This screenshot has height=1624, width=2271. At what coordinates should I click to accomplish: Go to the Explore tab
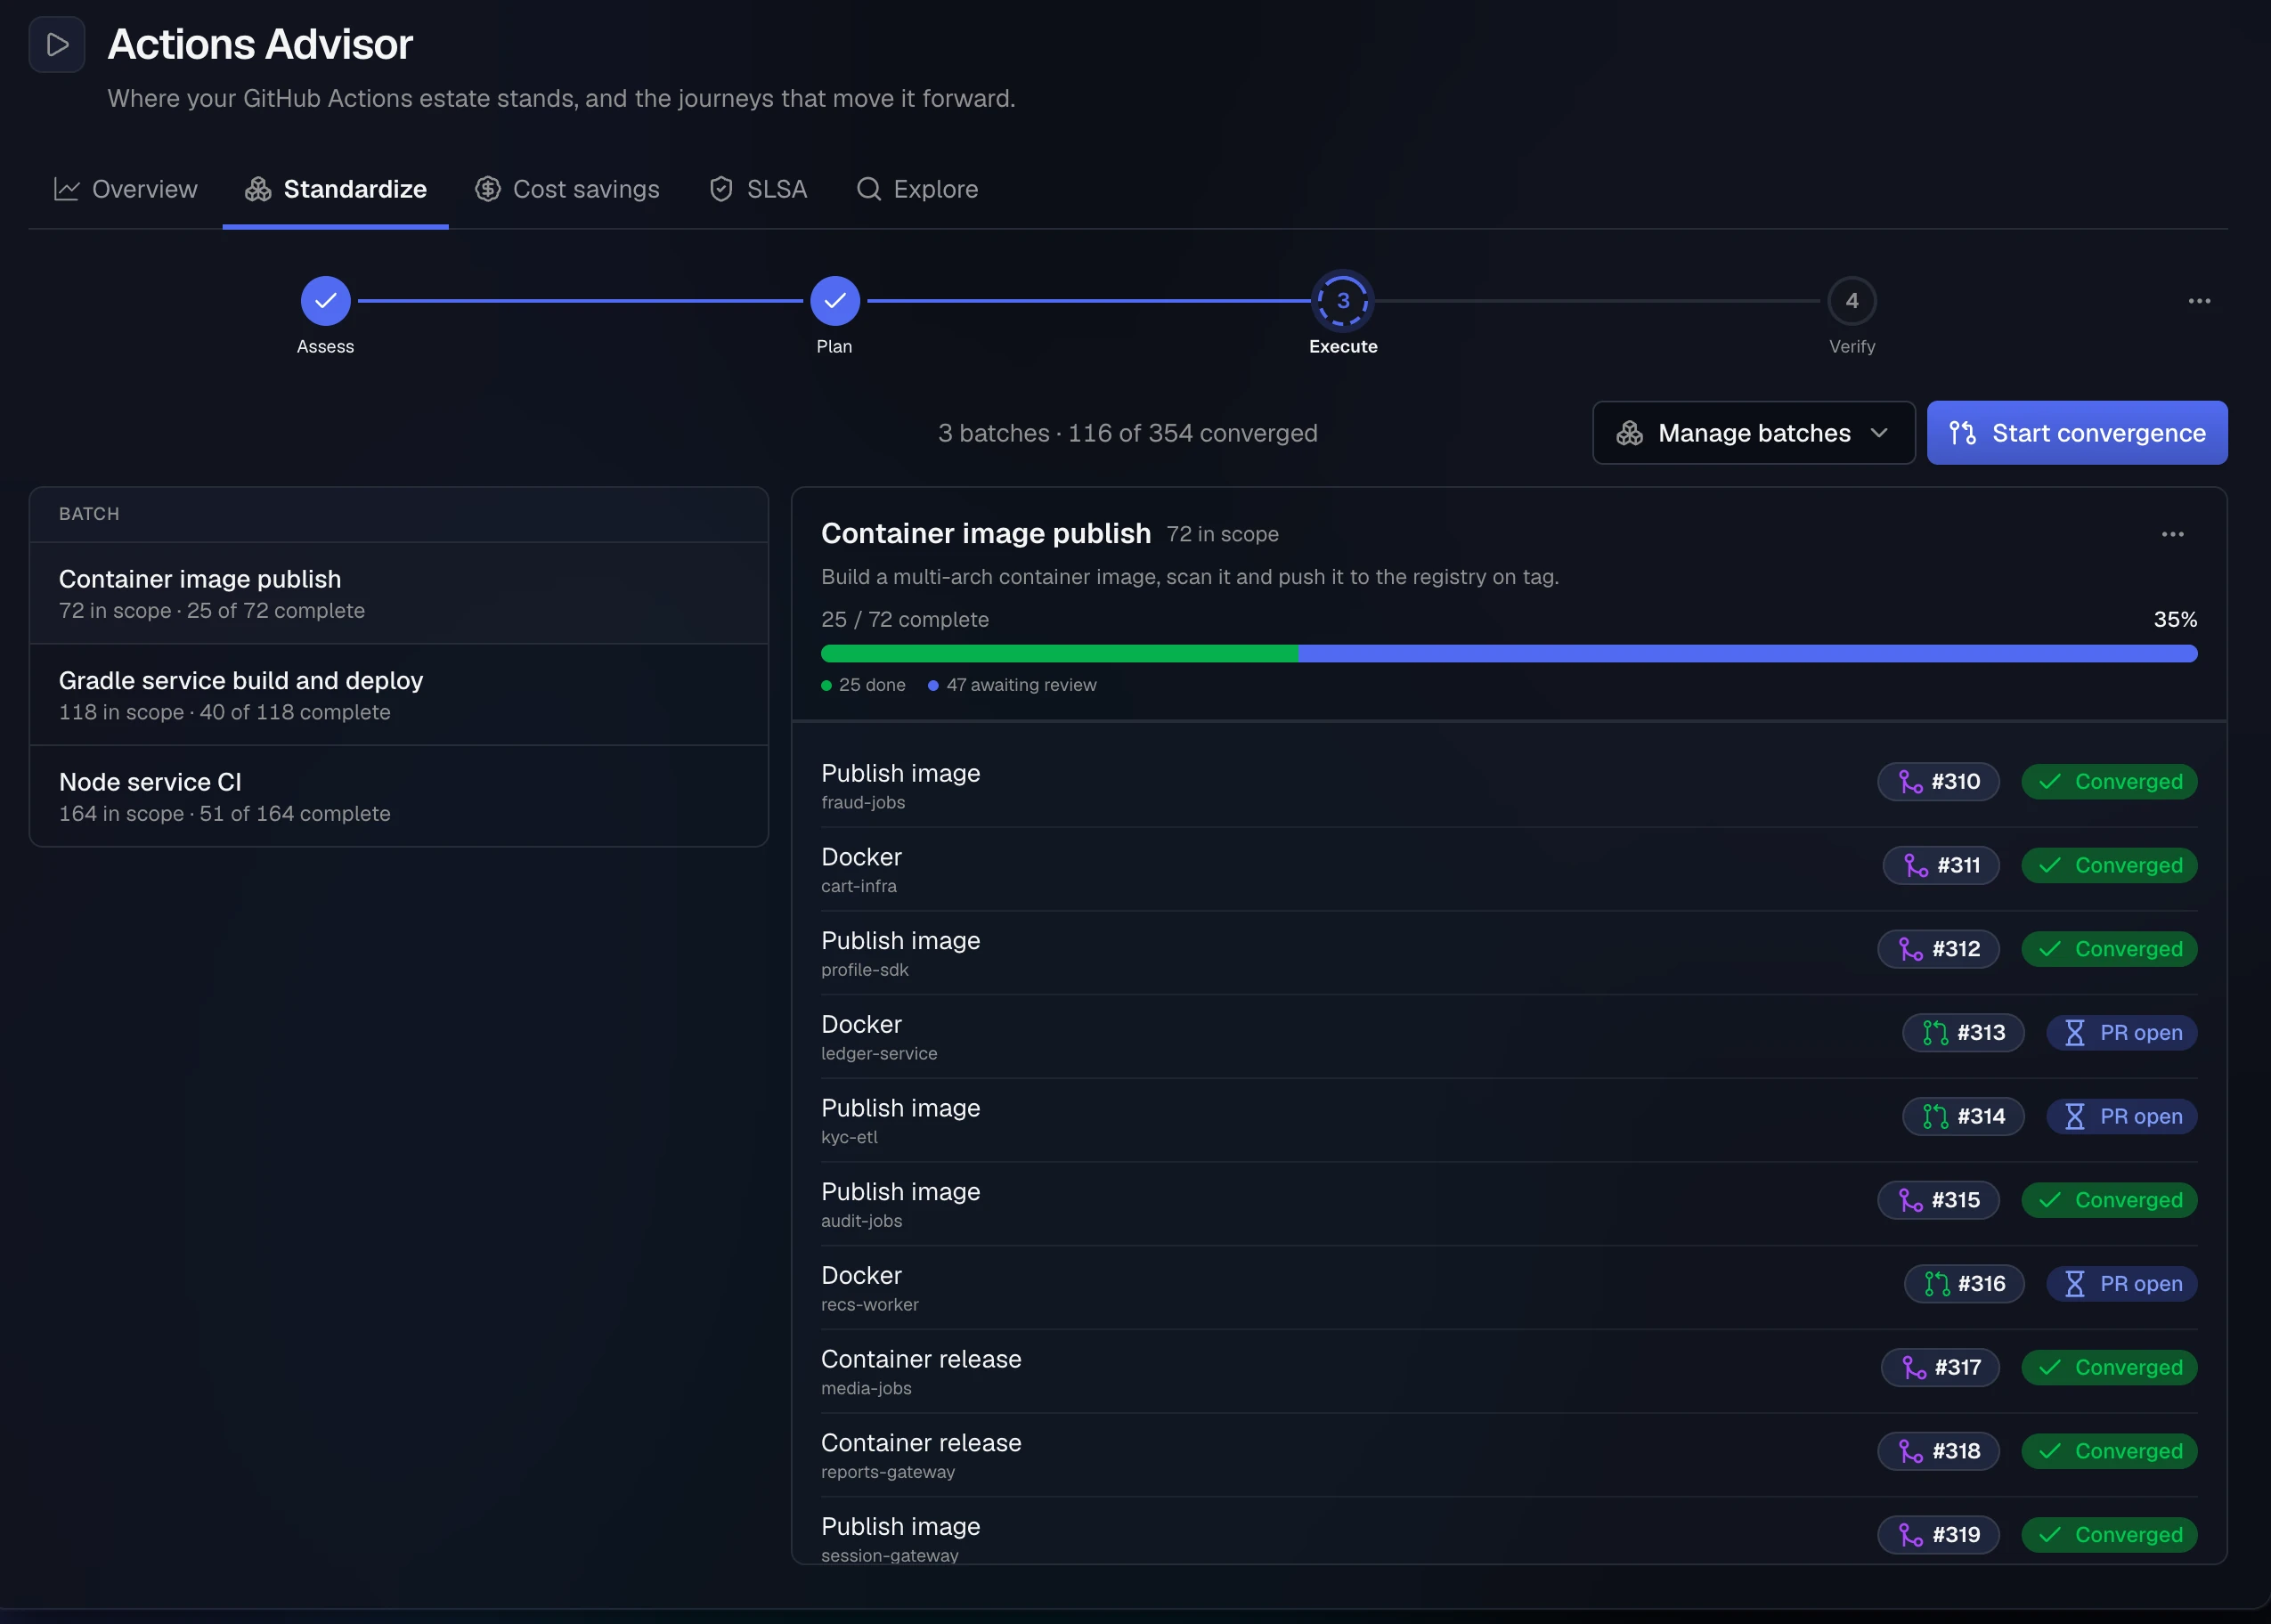[x=917, y=189]
